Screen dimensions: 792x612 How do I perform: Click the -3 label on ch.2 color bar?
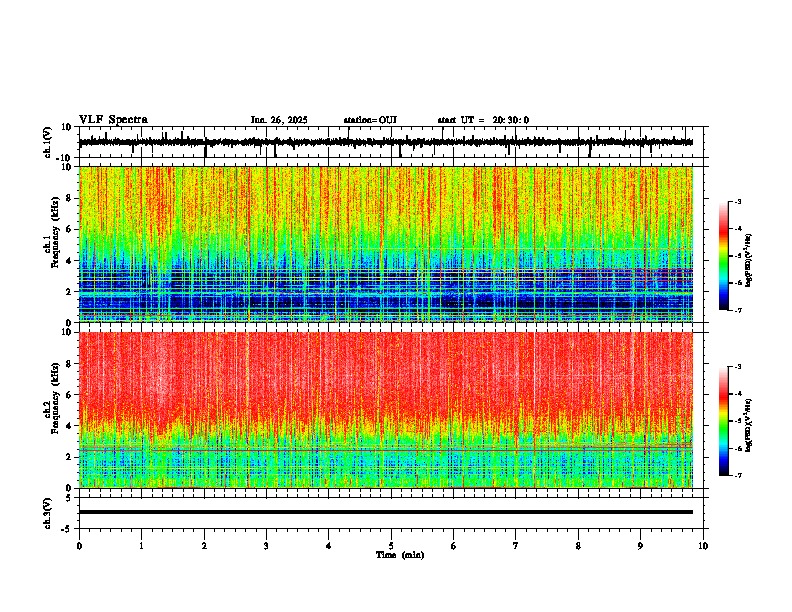pyautogui.click(x=737, y=367)
